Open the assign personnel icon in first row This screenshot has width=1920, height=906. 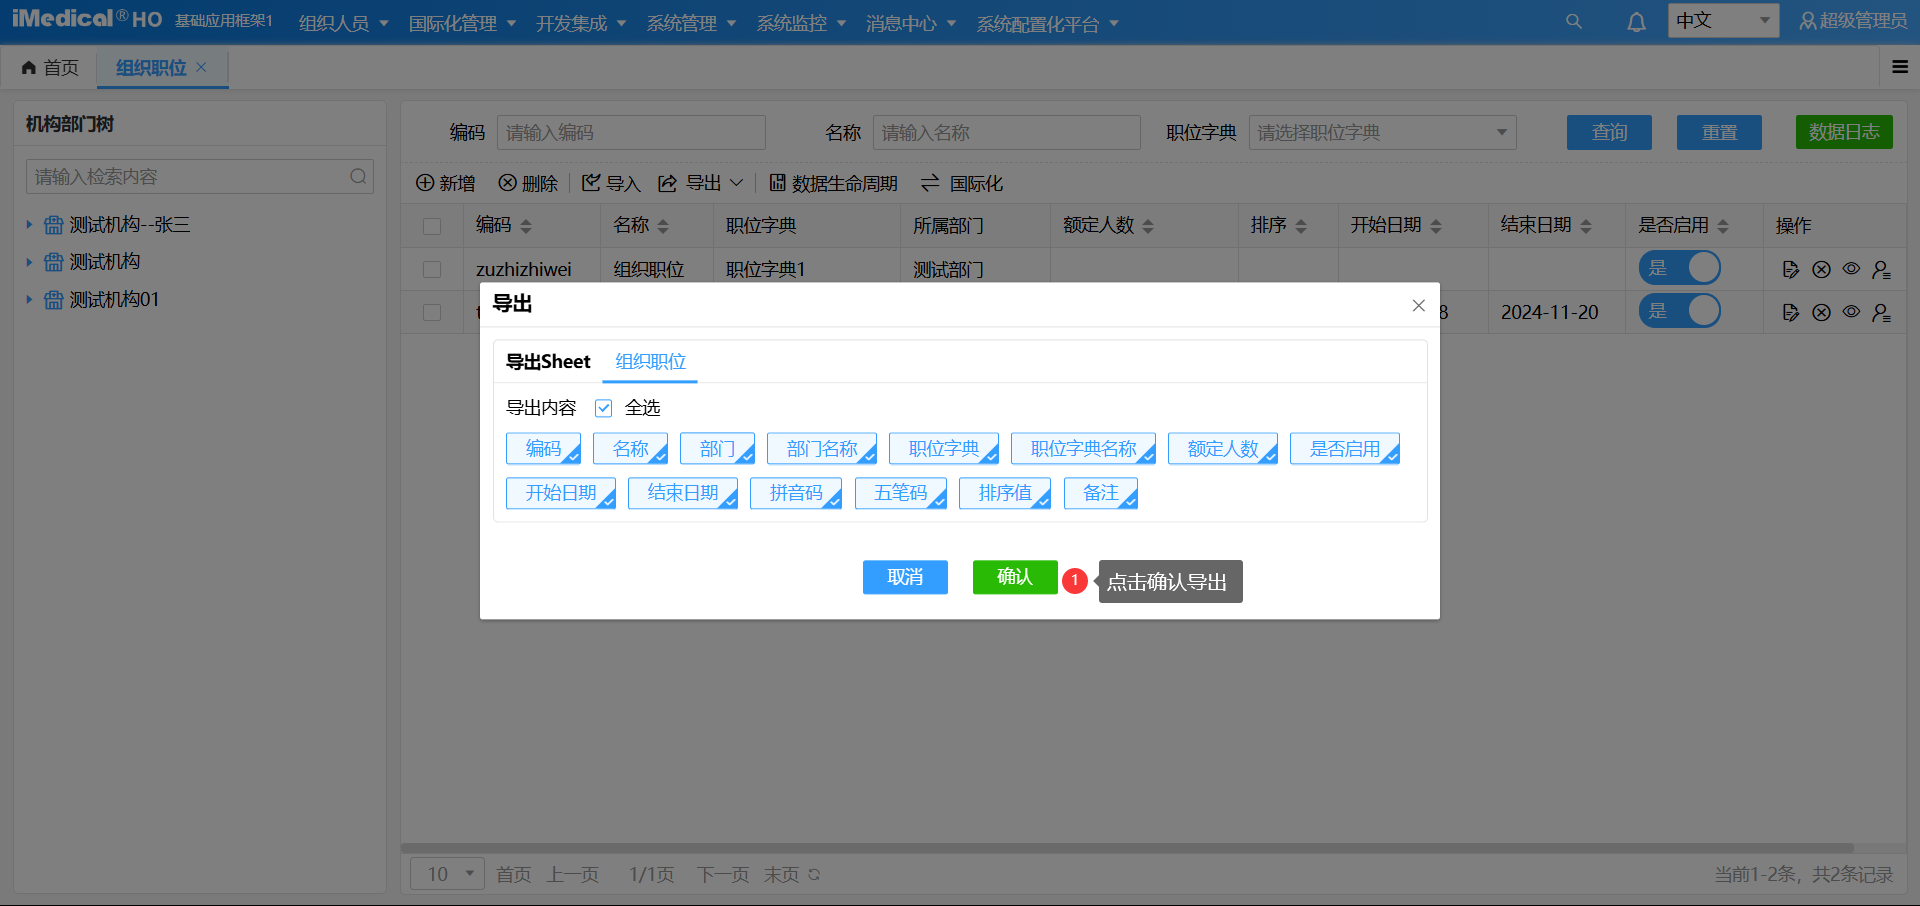point(1882,270)
